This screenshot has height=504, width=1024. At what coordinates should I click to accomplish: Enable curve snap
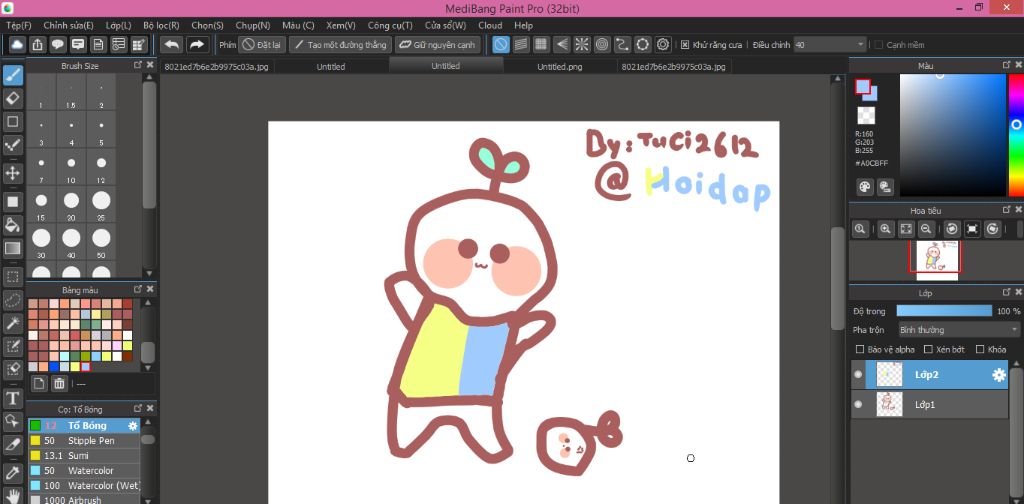coord(622,44)
